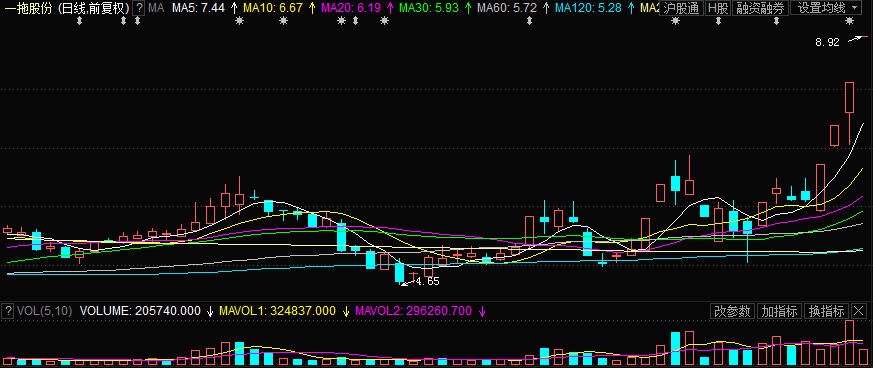Click the yellow MA10: 6.67 readout

274,8
